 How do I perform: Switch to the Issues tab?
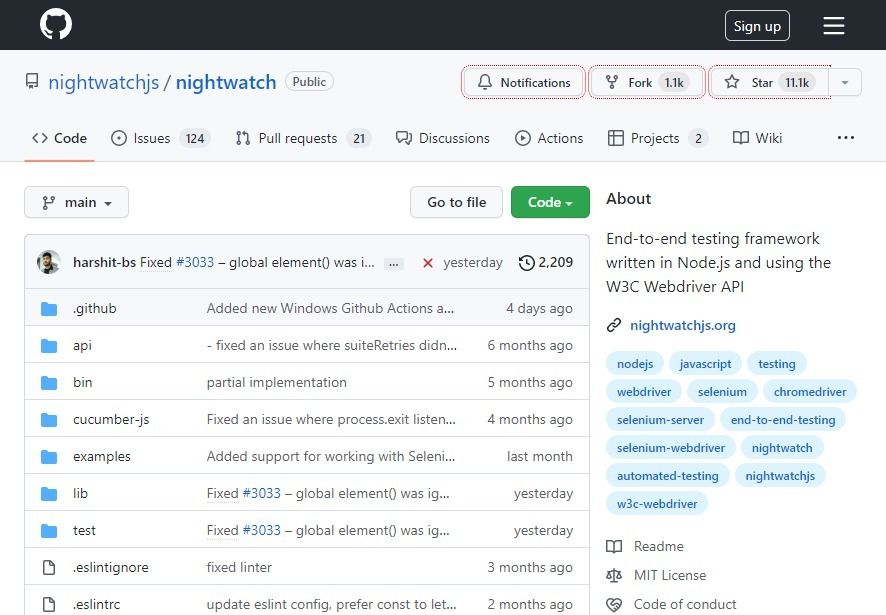(x=160, y=138)
